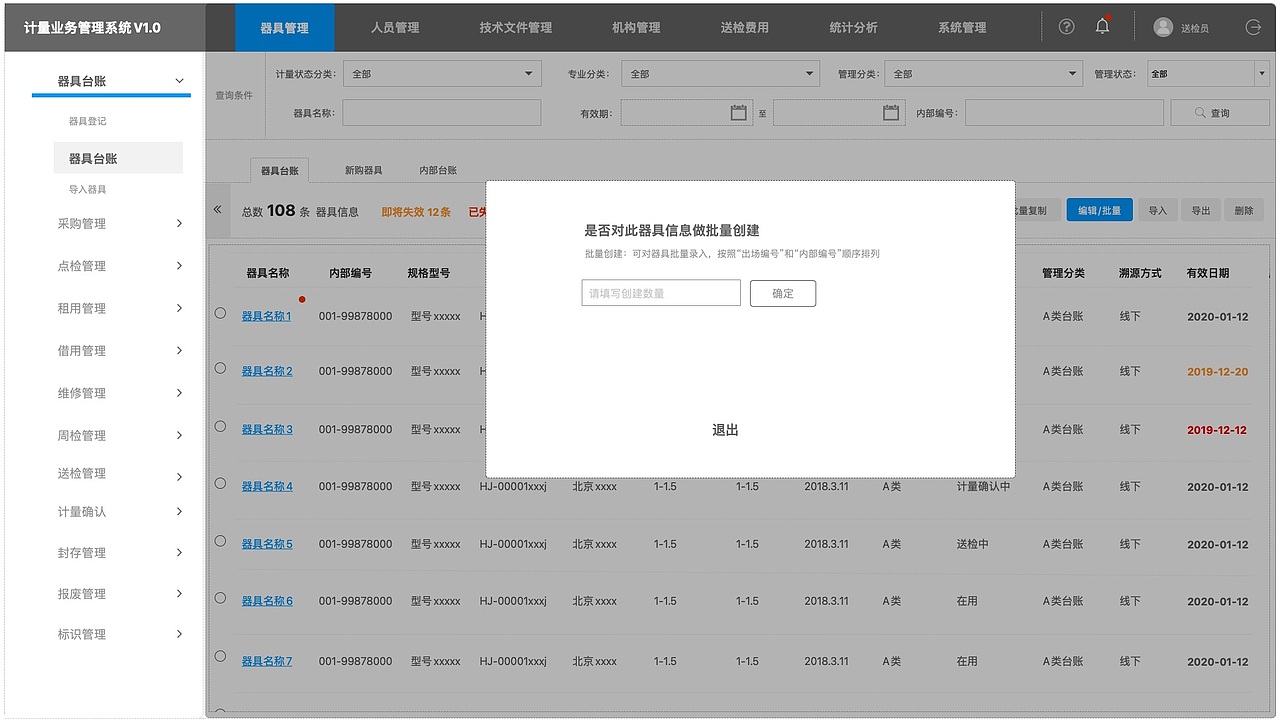Open the 器具名称3 link

[x=267, y=429]
